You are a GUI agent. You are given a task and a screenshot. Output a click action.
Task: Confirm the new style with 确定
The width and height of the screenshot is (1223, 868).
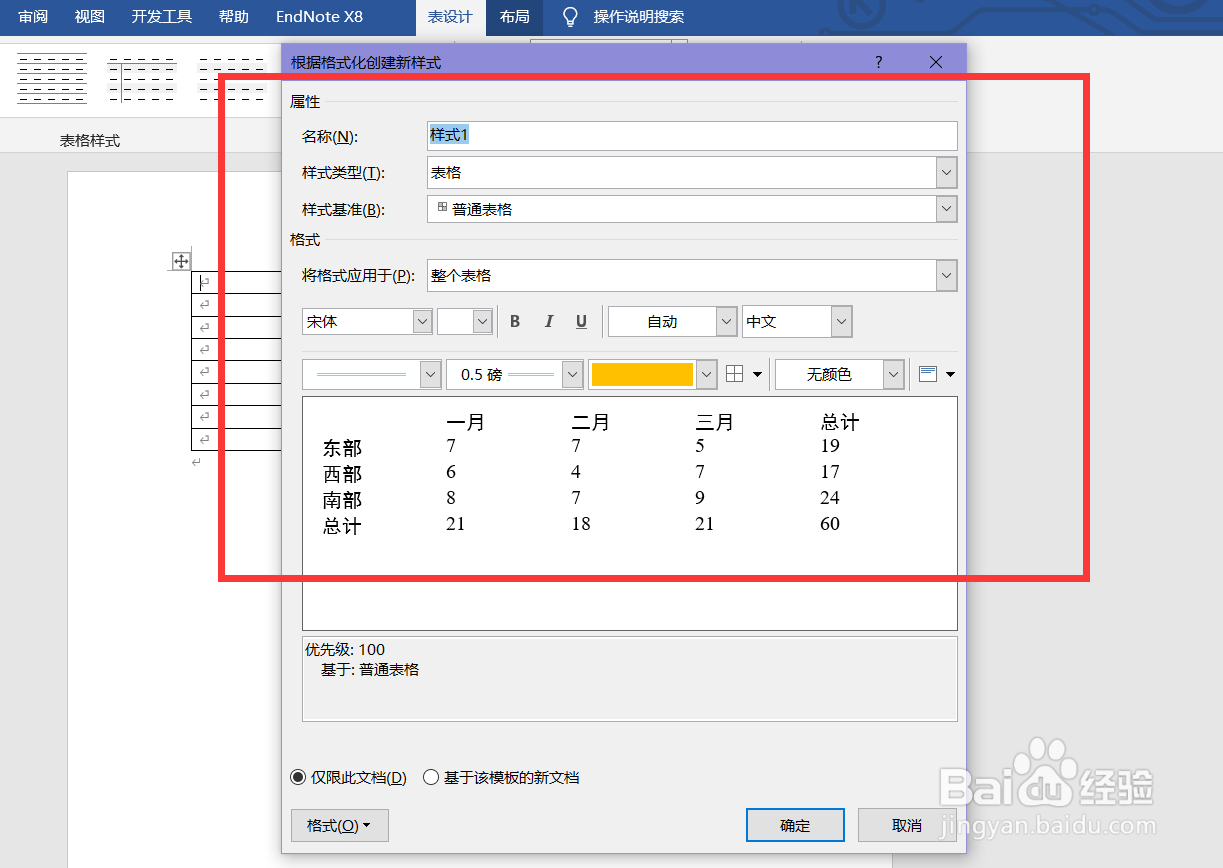tap(795, 824)
